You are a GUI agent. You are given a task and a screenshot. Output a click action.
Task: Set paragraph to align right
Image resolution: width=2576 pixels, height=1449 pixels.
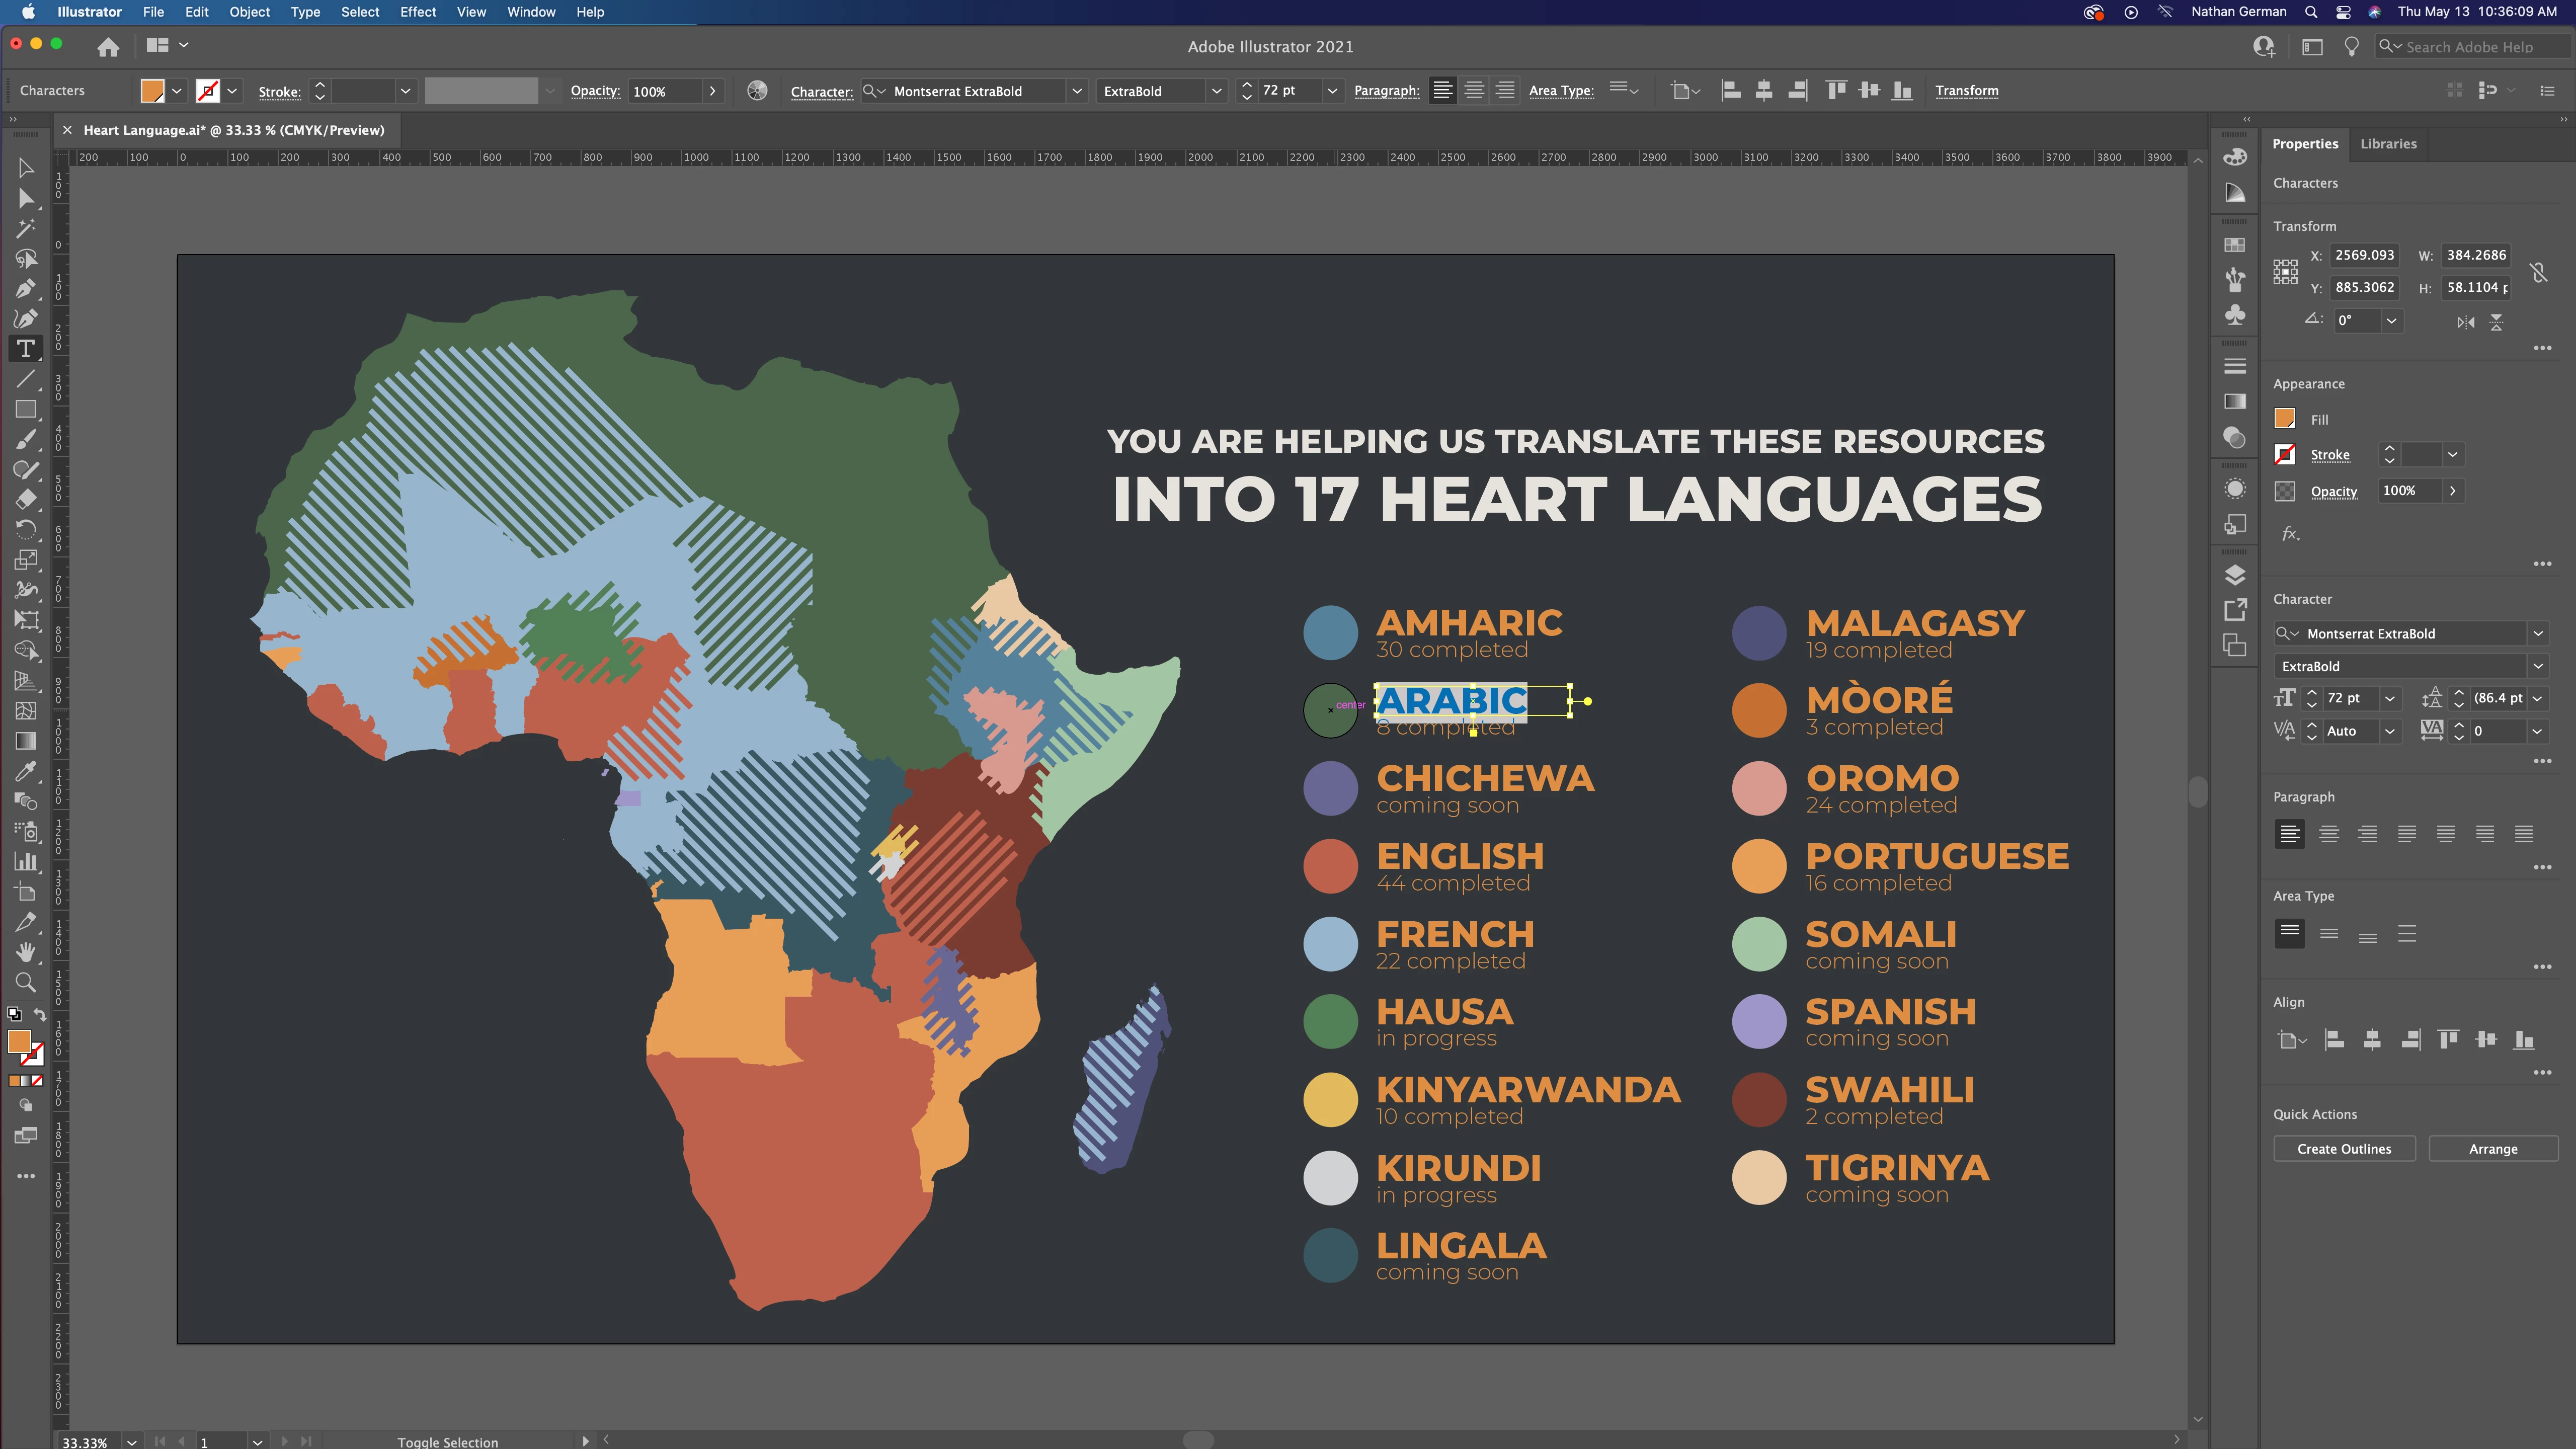click(2367, 834)
